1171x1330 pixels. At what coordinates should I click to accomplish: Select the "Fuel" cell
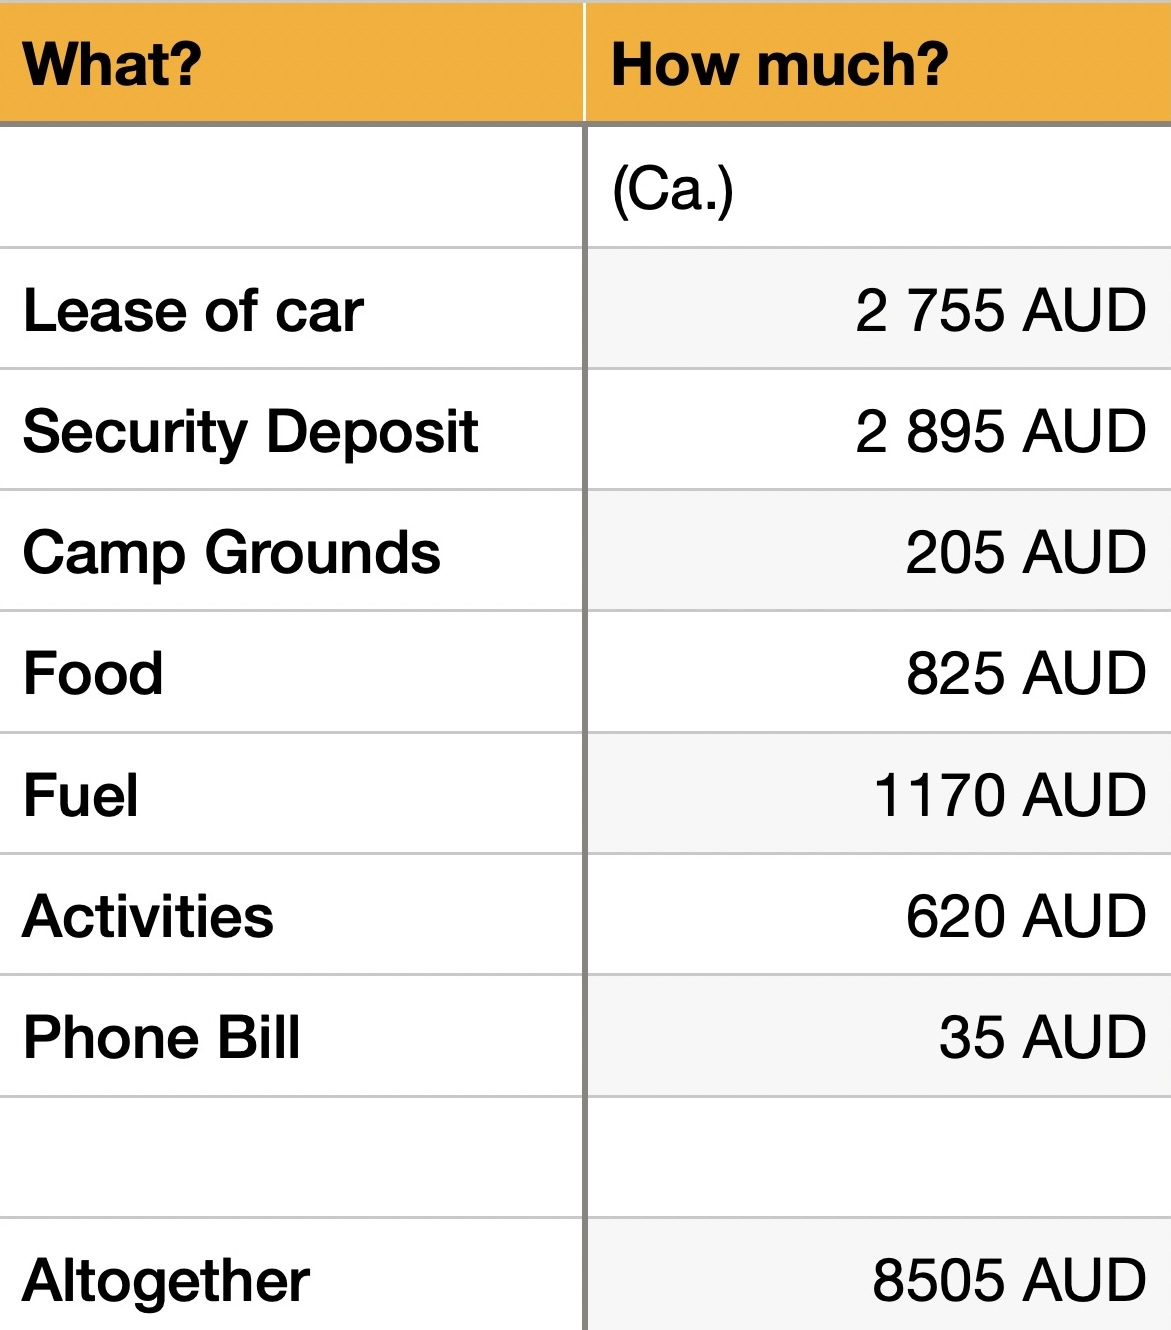pos(80,795)
